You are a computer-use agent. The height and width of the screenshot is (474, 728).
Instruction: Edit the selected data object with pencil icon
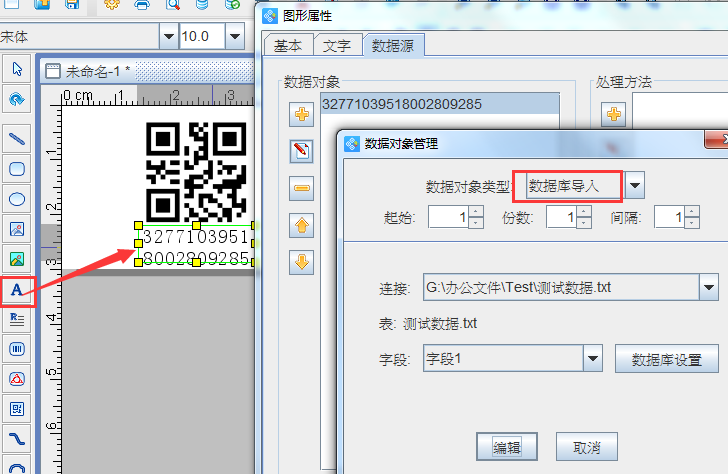[301, 151]
